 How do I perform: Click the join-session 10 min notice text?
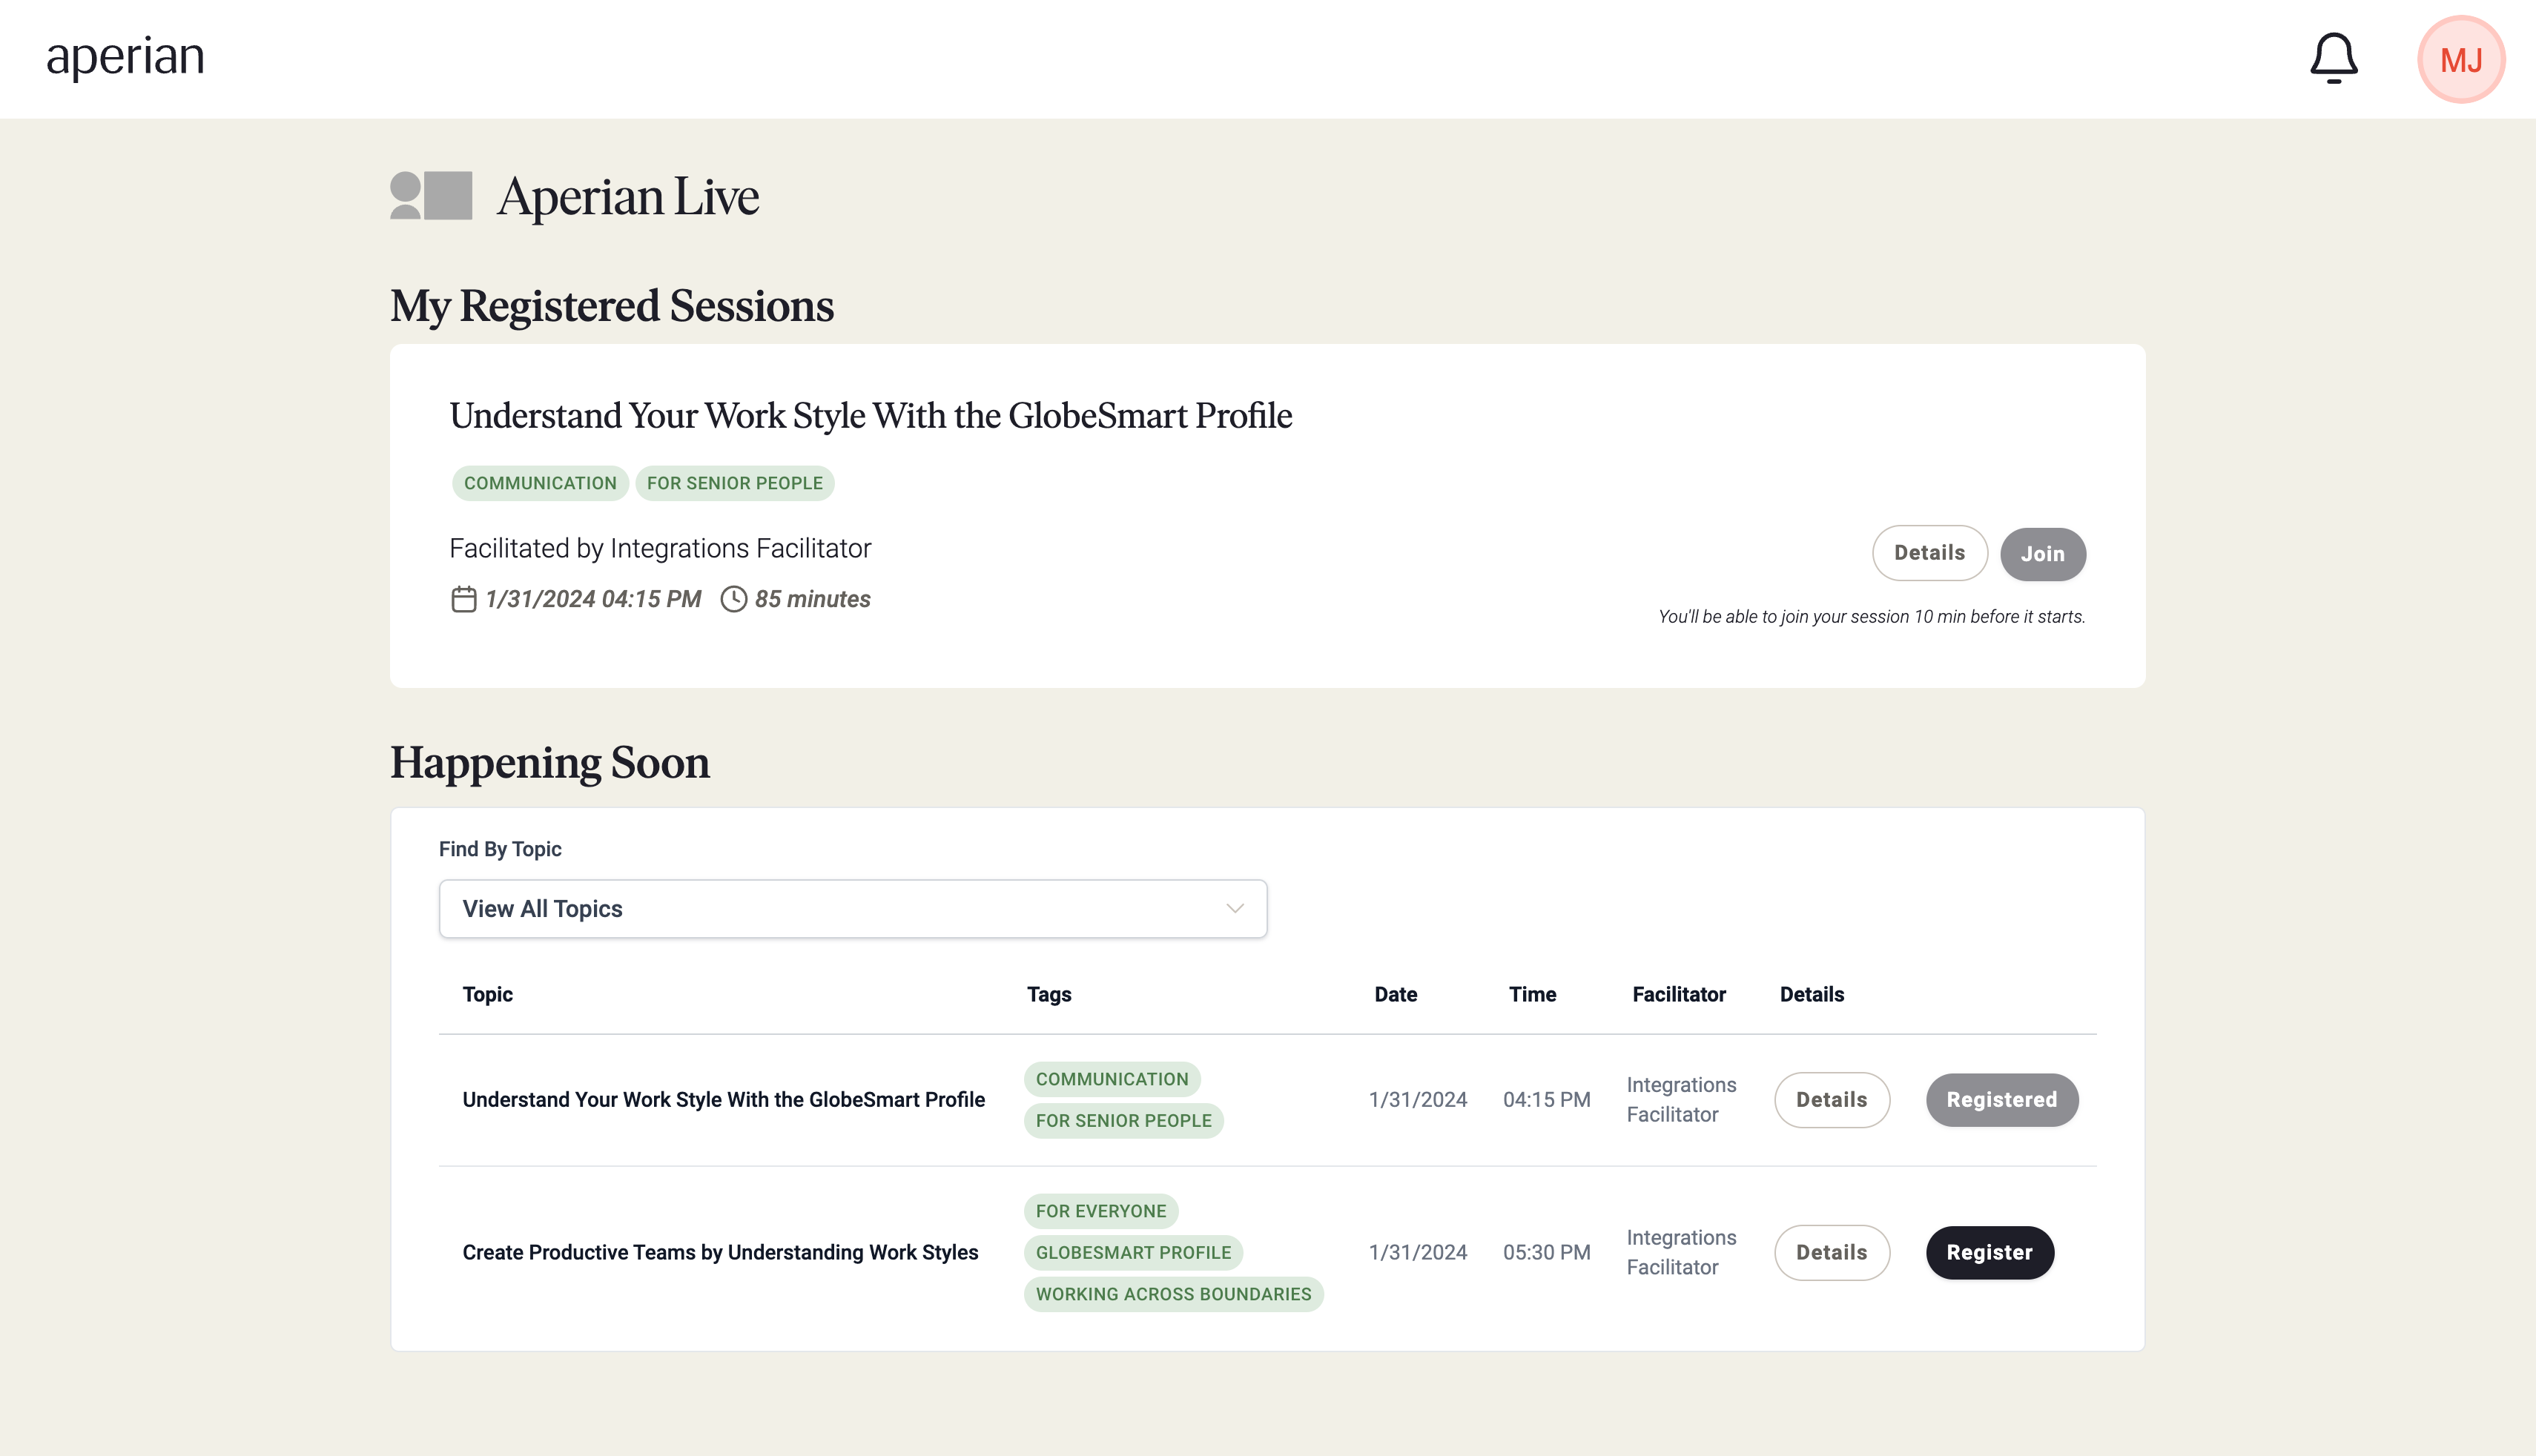[x=1871, y=617]
